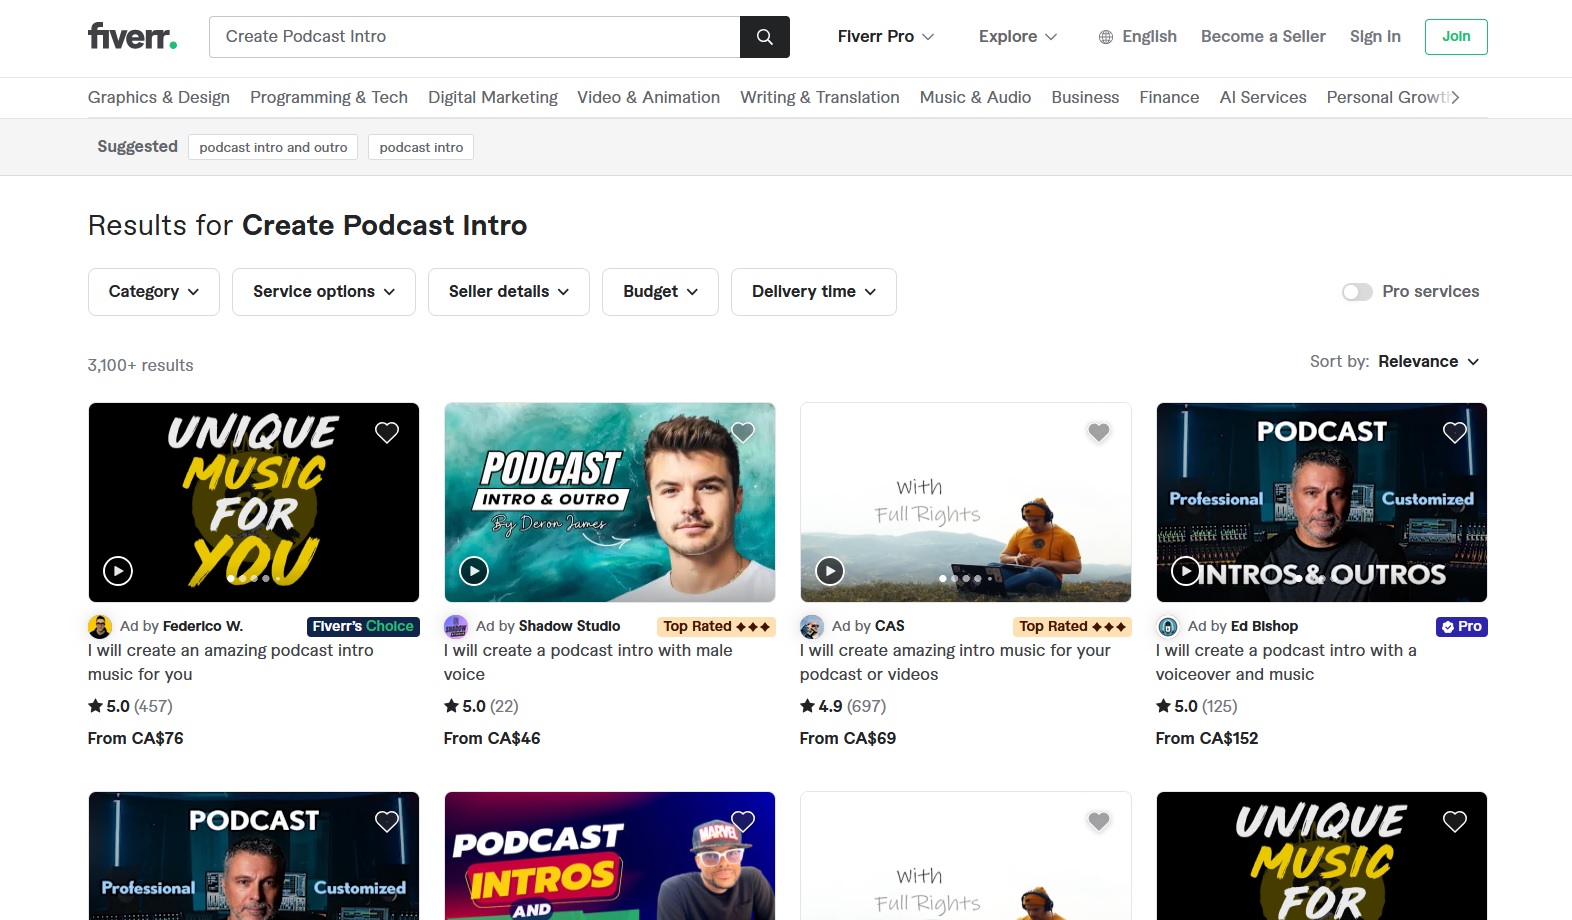Click CAS's Top Rated badge
1572x920 pixels.
pyautogui.click(x=1073, y=627)
